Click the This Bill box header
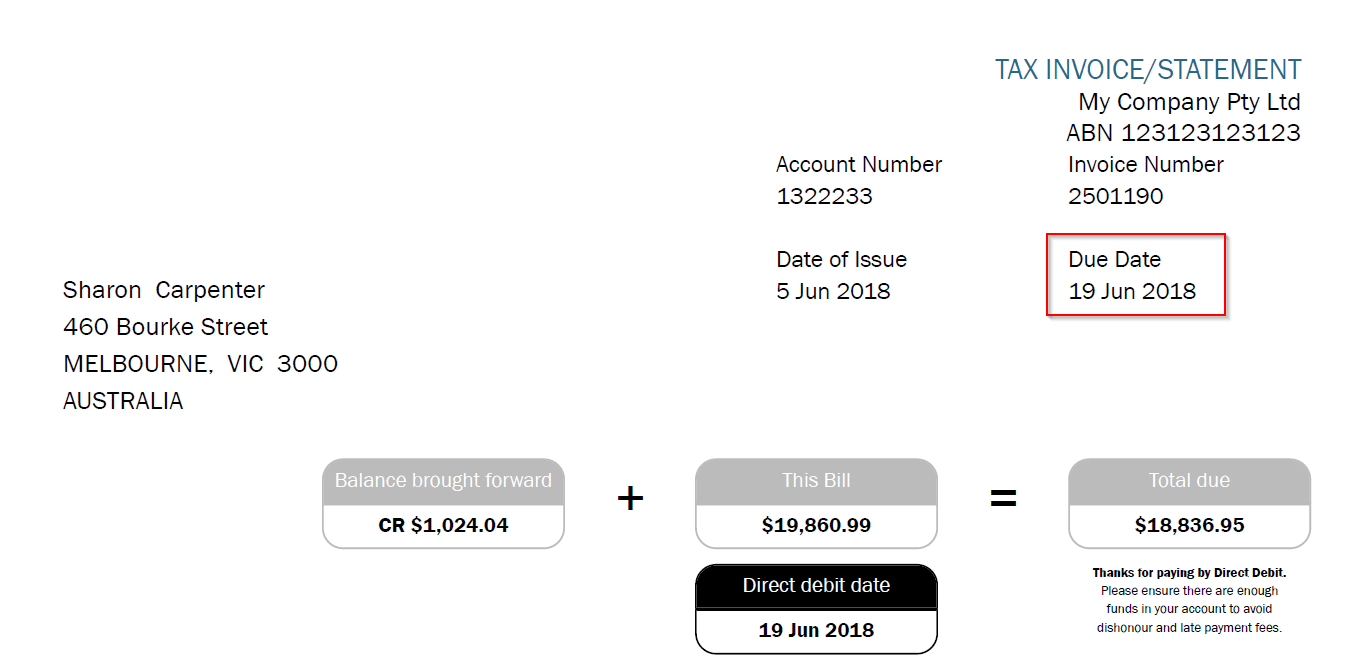1357x664 pixels. point(816,481)
